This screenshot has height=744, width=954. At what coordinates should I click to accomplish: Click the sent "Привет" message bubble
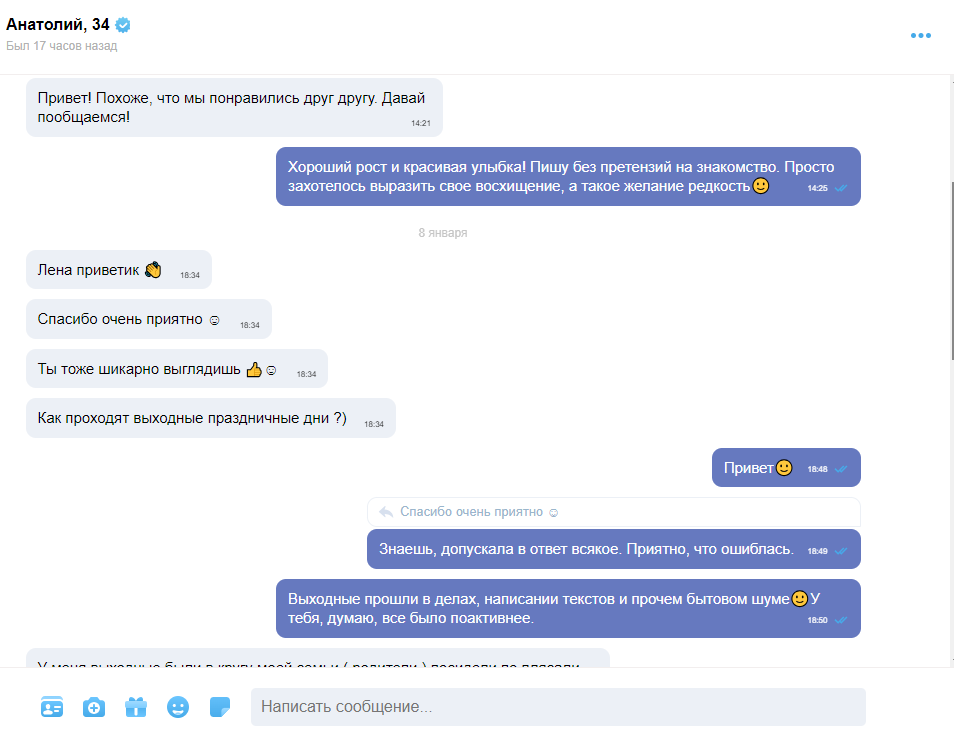coord(786,468)
